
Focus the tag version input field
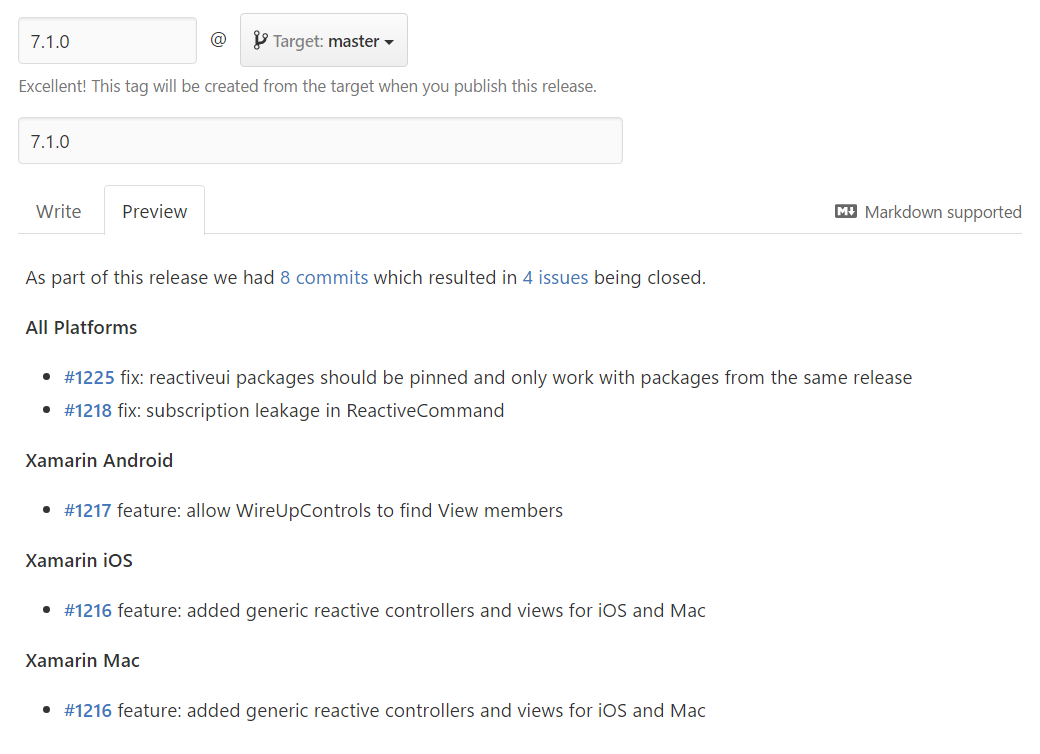click(107, 41)
